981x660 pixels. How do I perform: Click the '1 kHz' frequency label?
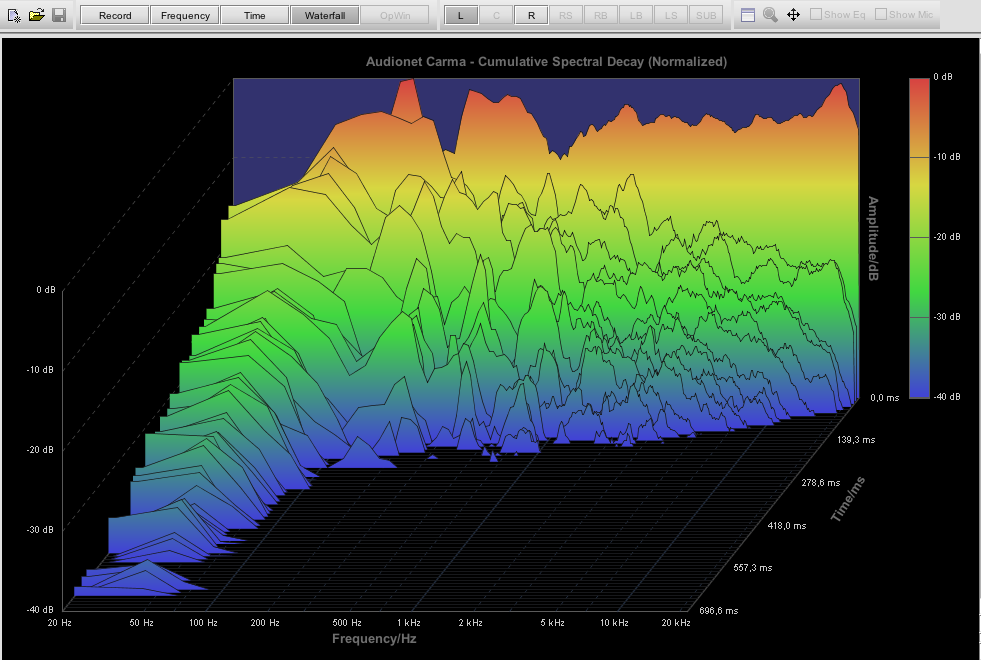(x=409, y=622)
